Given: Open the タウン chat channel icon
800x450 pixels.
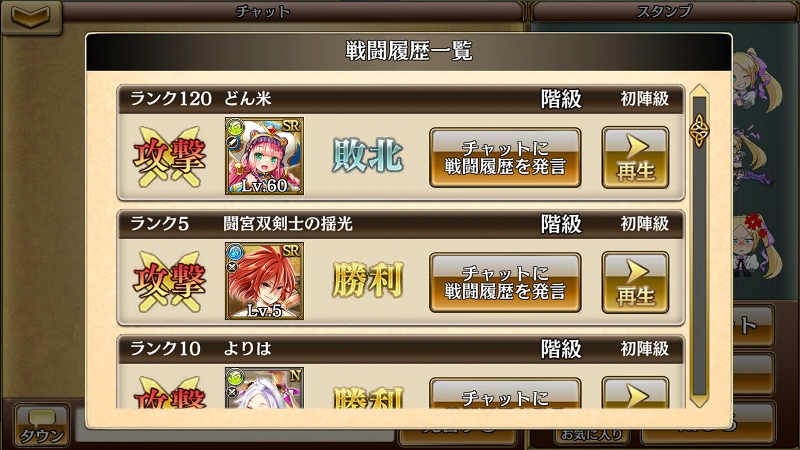Looking at the screenshot, I should pos(42,426).
